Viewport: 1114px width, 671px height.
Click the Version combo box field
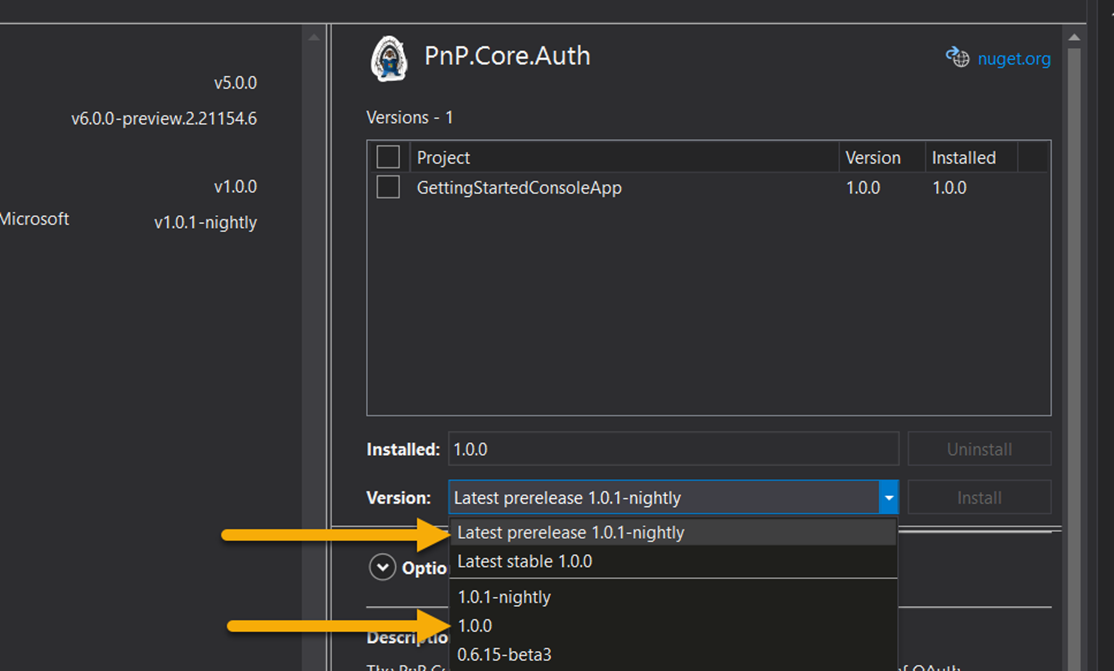pos(661,497)
